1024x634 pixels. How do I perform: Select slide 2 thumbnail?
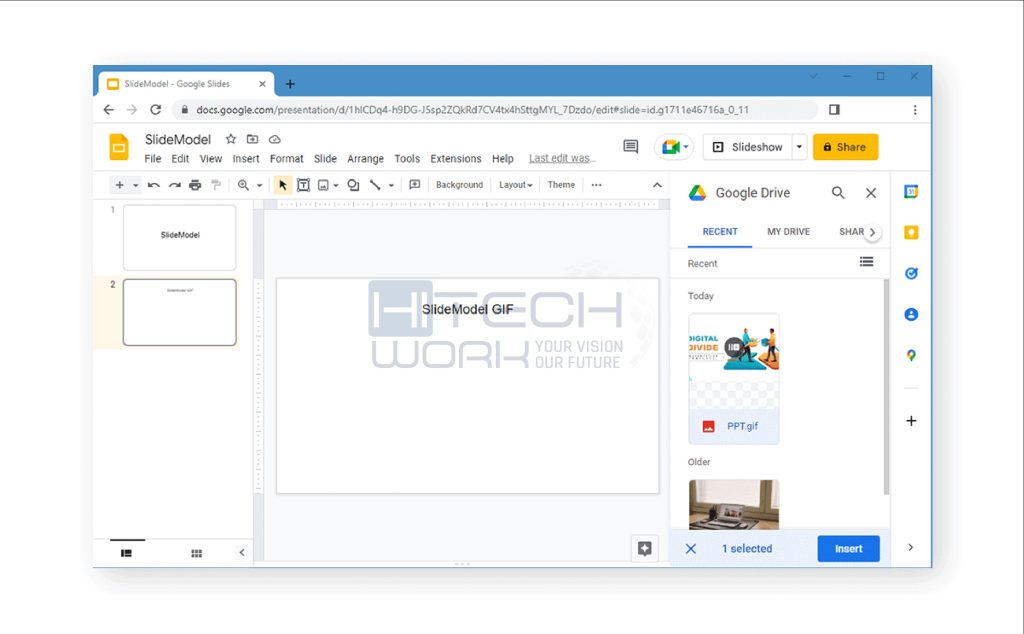point(180,312)
